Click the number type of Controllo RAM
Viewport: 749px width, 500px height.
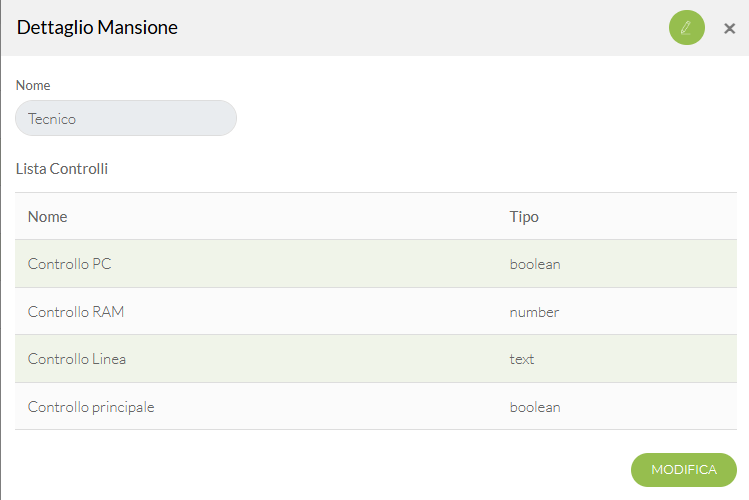pos(534,312)
